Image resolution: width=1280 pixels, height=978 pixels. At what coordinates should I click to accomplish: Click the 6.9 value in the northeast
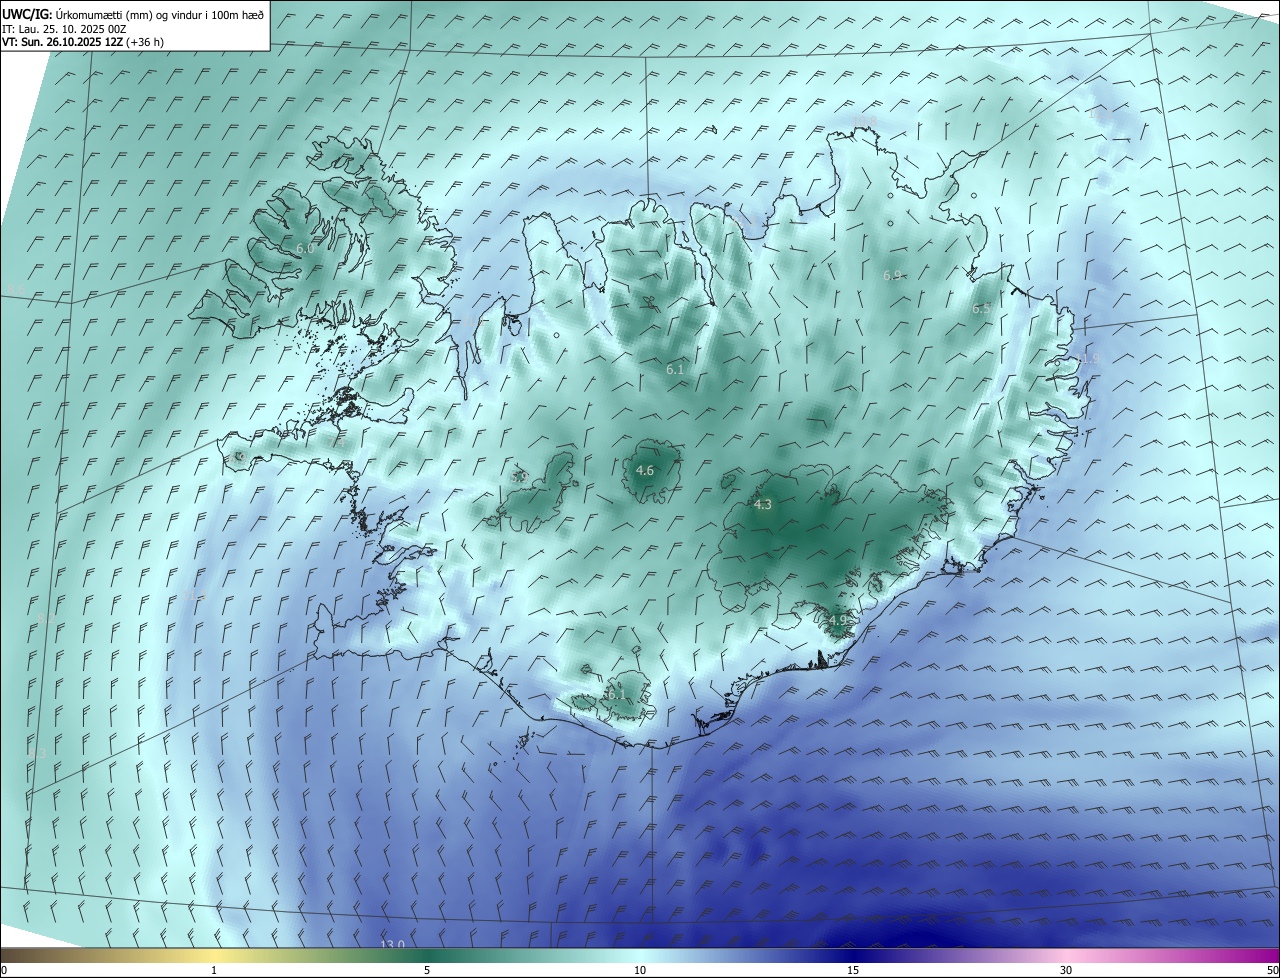892,275
